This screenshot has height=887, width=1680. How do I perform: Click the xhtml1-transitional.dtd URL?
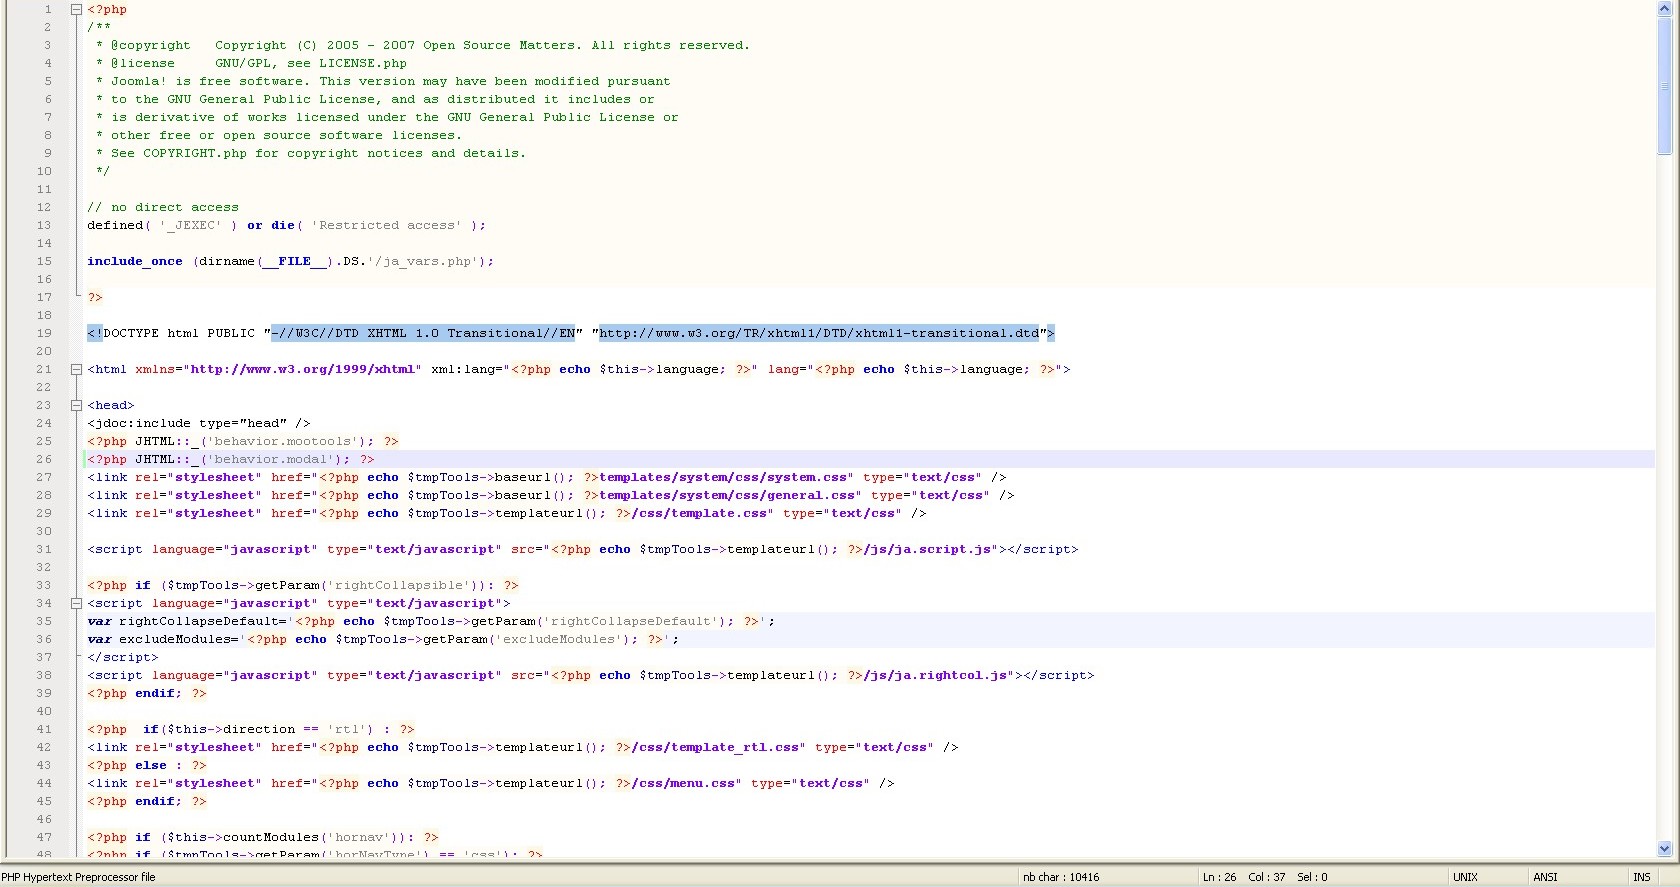(x=819, y=333)
